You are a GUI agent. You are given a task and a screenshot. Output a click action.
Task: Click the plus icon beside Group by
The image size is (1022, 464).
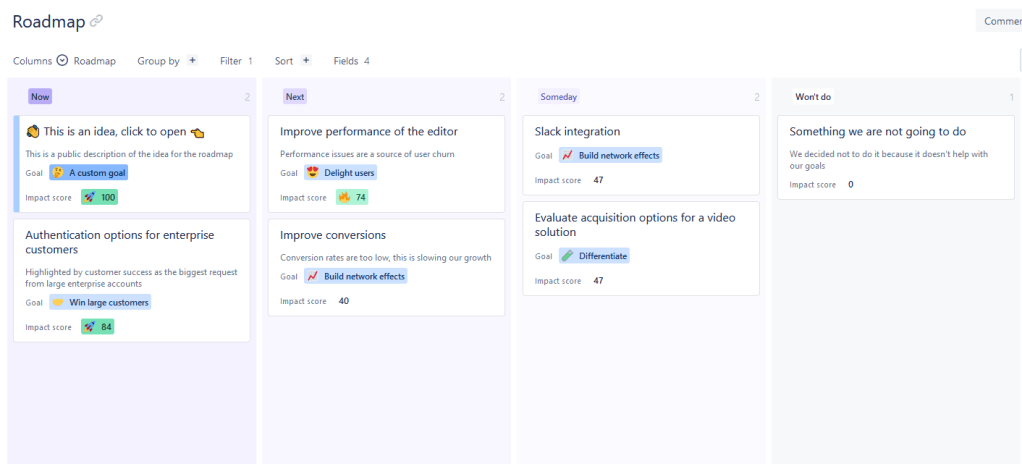coord(193,61)
